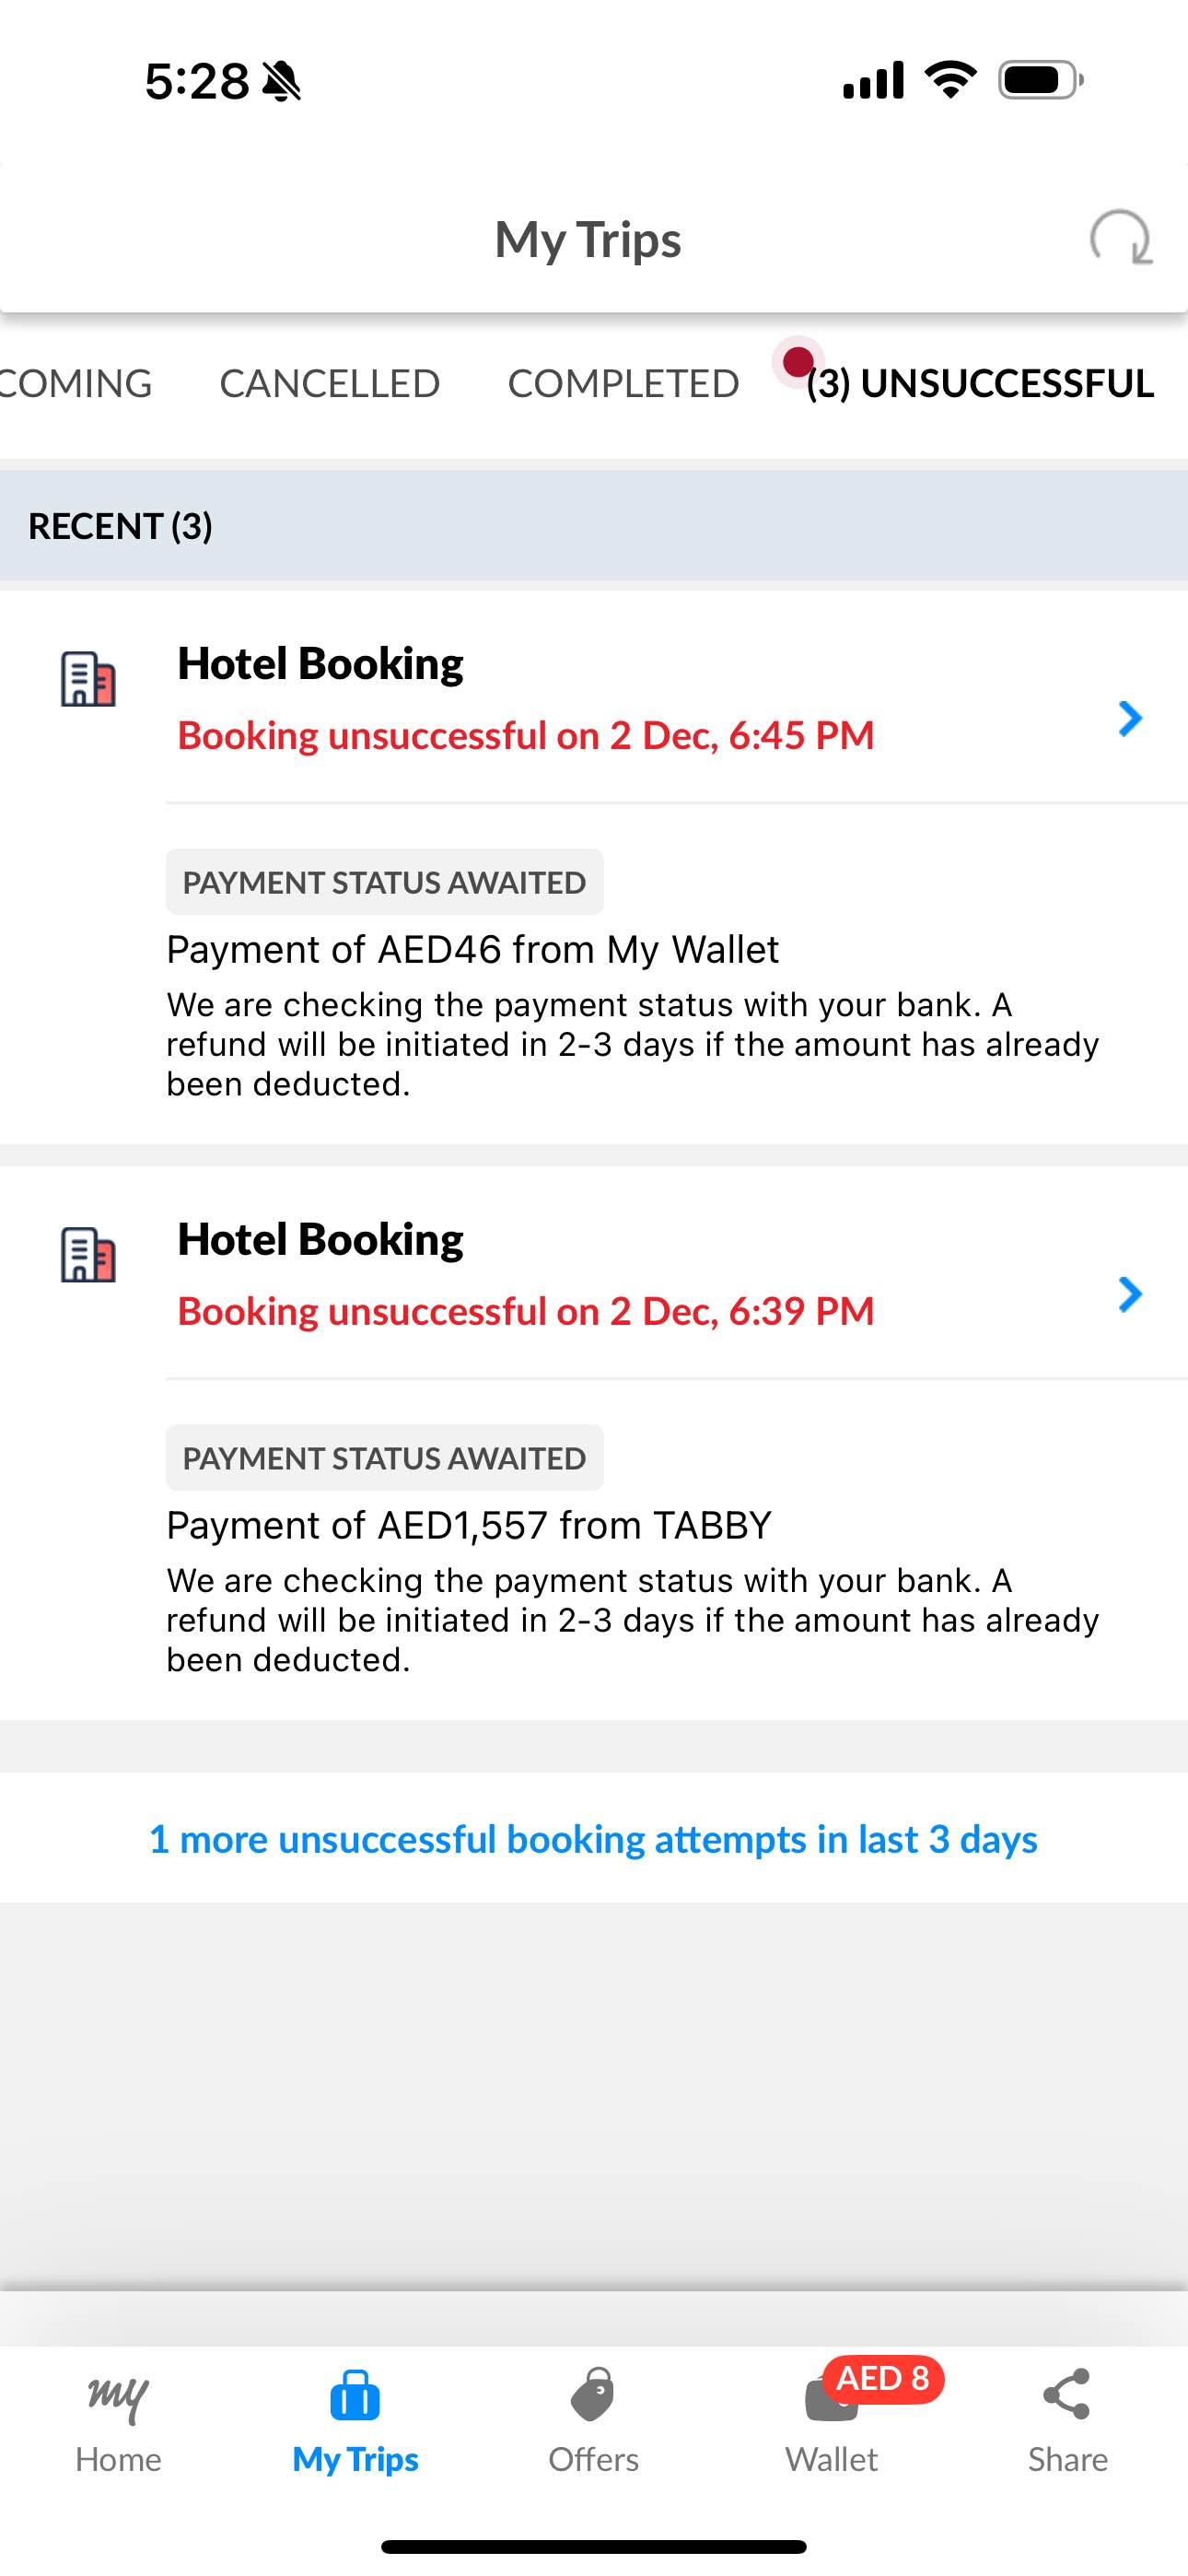Open the Offers tag icon
The width and height of the screenshot is (1188, 2576).
[x=593, y=2395]
